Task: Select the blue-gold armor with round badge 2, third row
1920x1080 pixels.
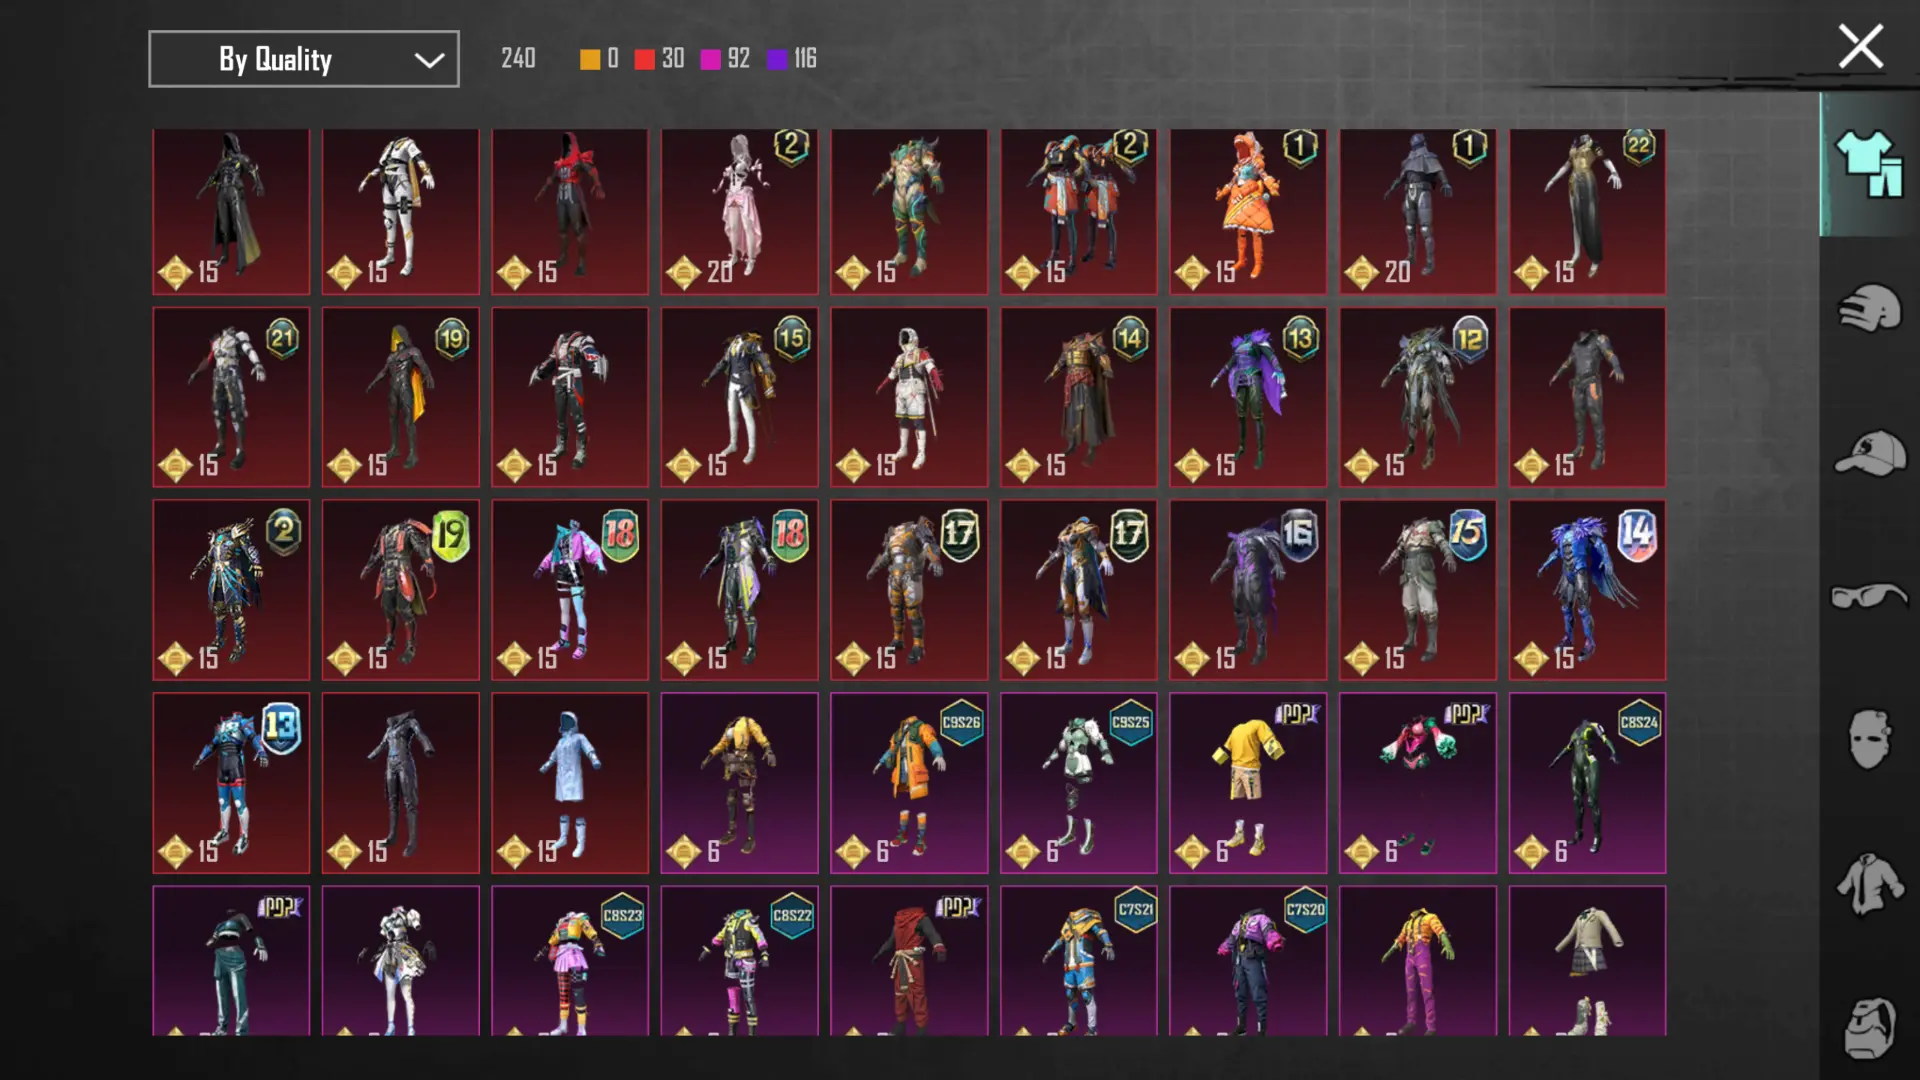Action: coord(231,590)
